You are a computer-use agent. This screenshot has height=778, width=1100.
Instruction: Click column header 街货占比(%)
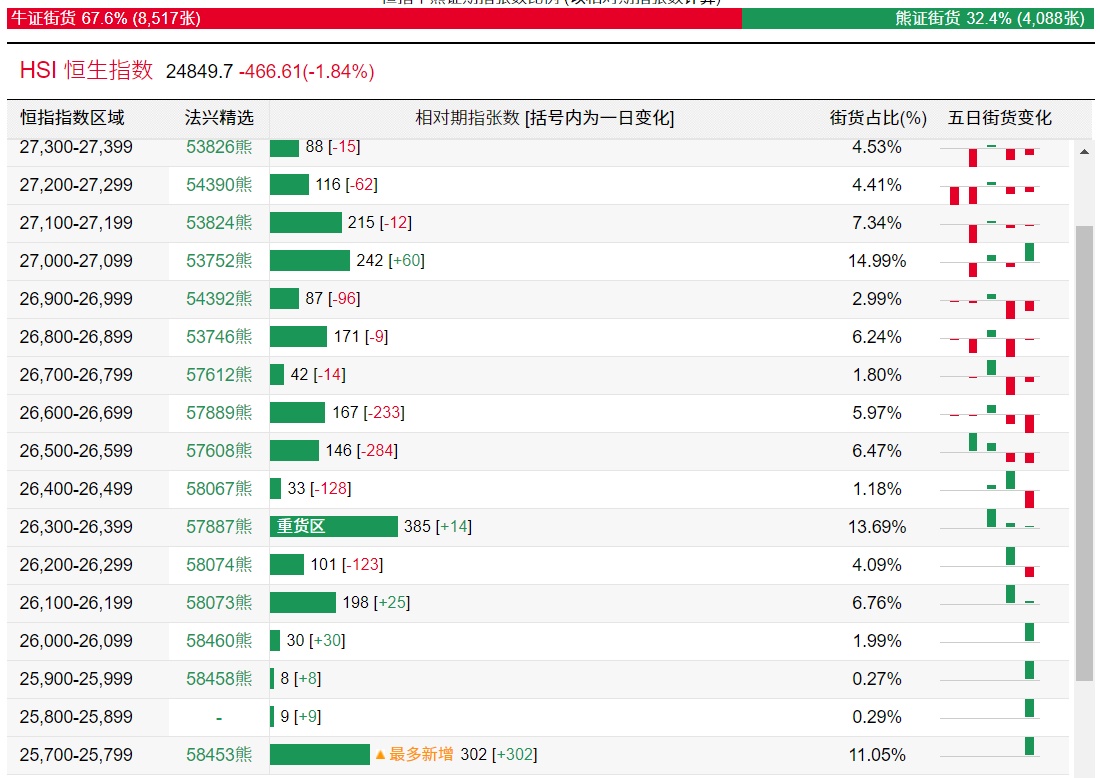(878, 118)
